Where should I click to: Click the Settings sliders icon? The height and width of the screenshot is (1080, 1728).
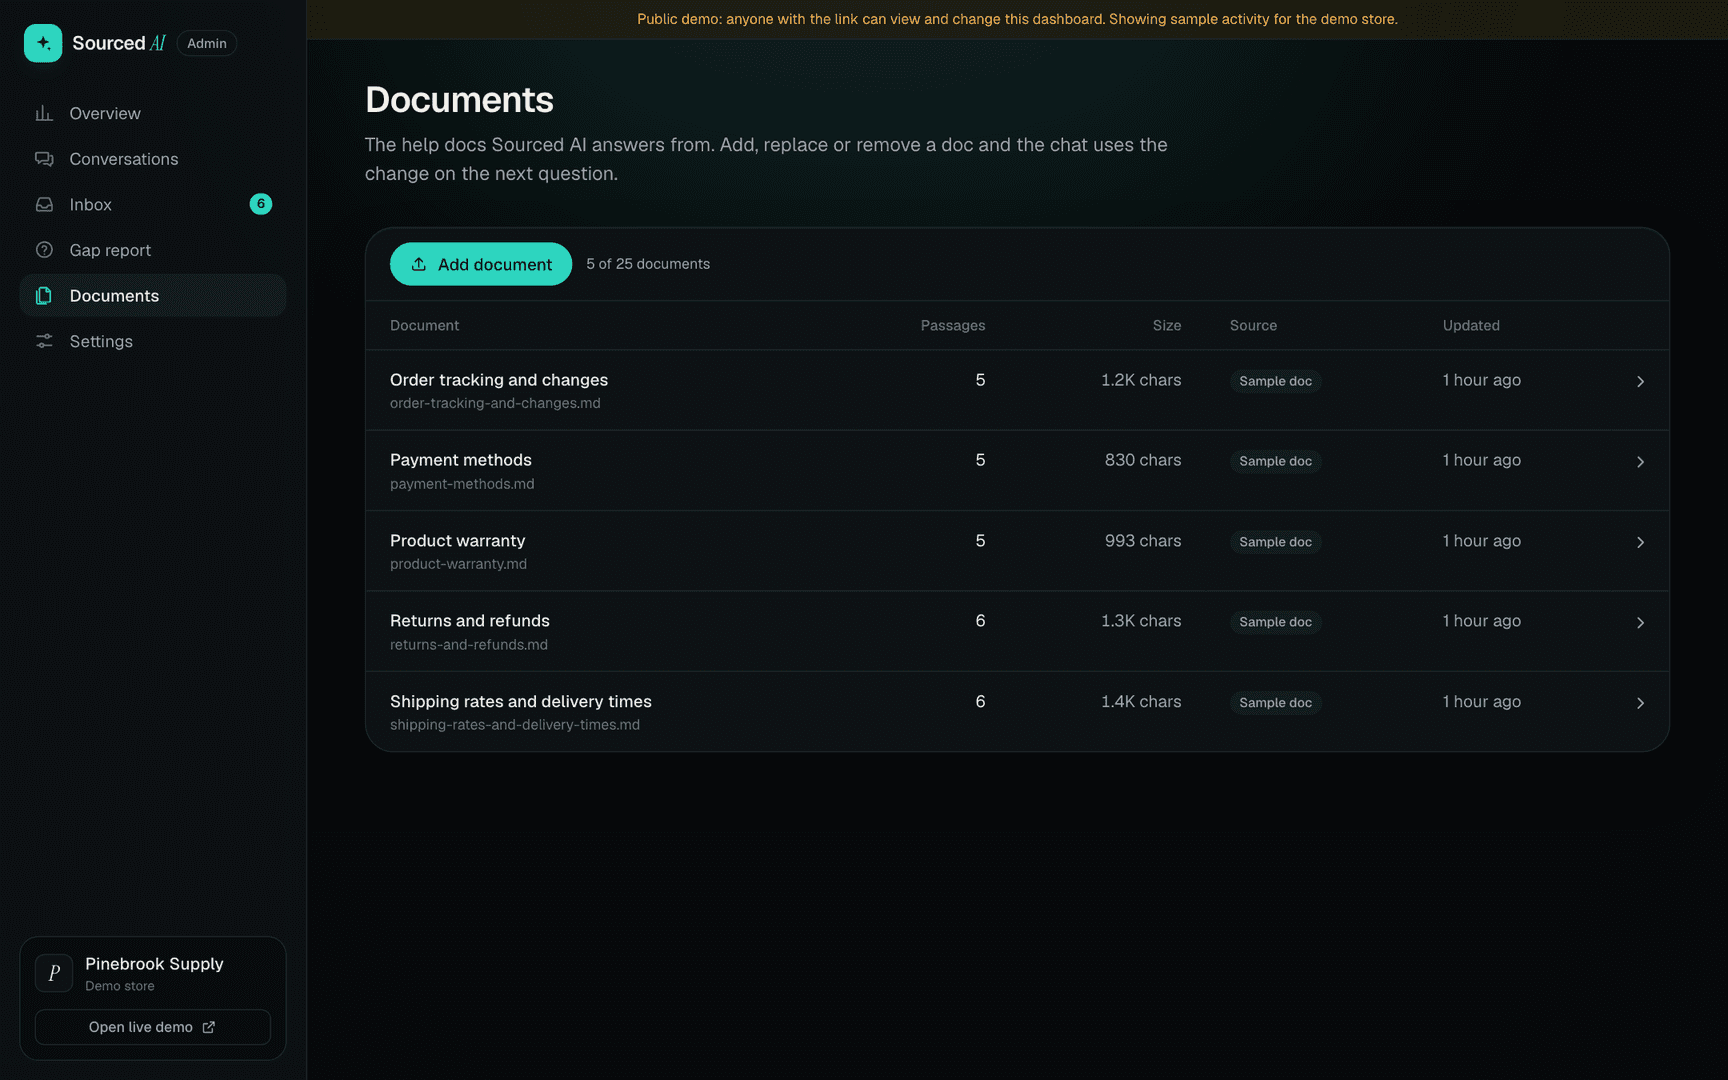[x=44, y=341]
